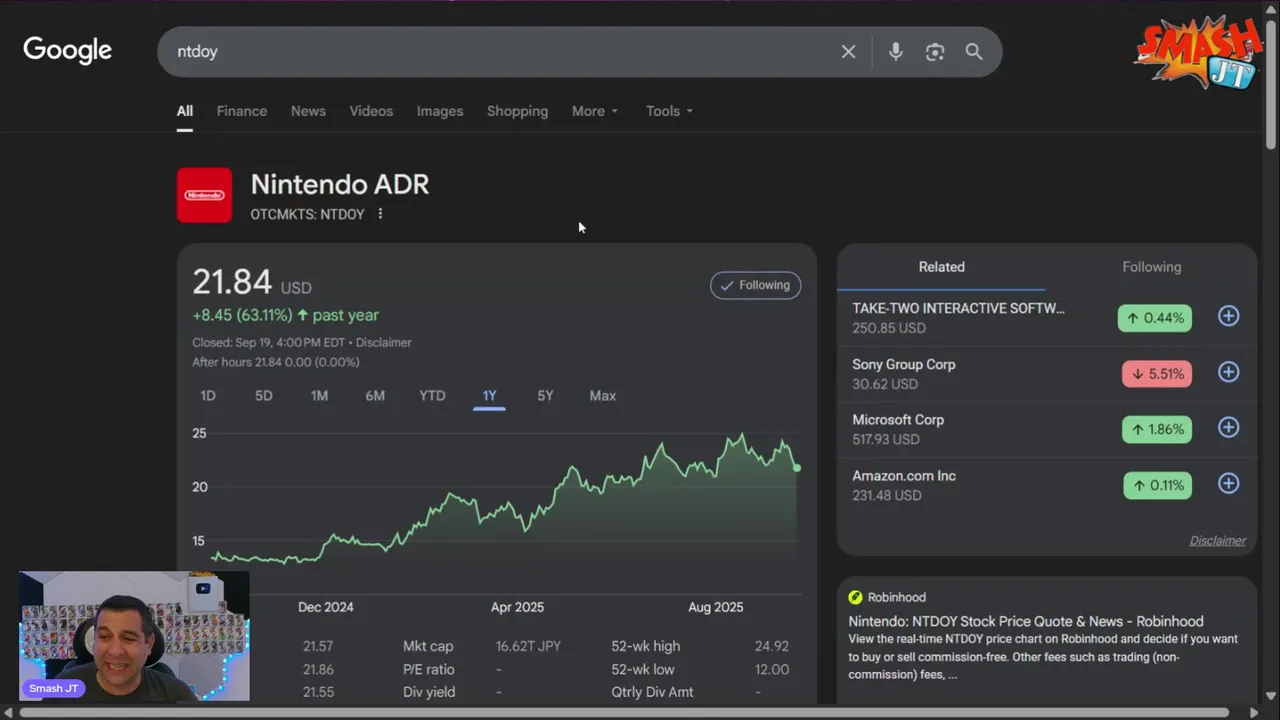Click the vertical page scrollbar
The image size is (1280, 720).
1271,85
